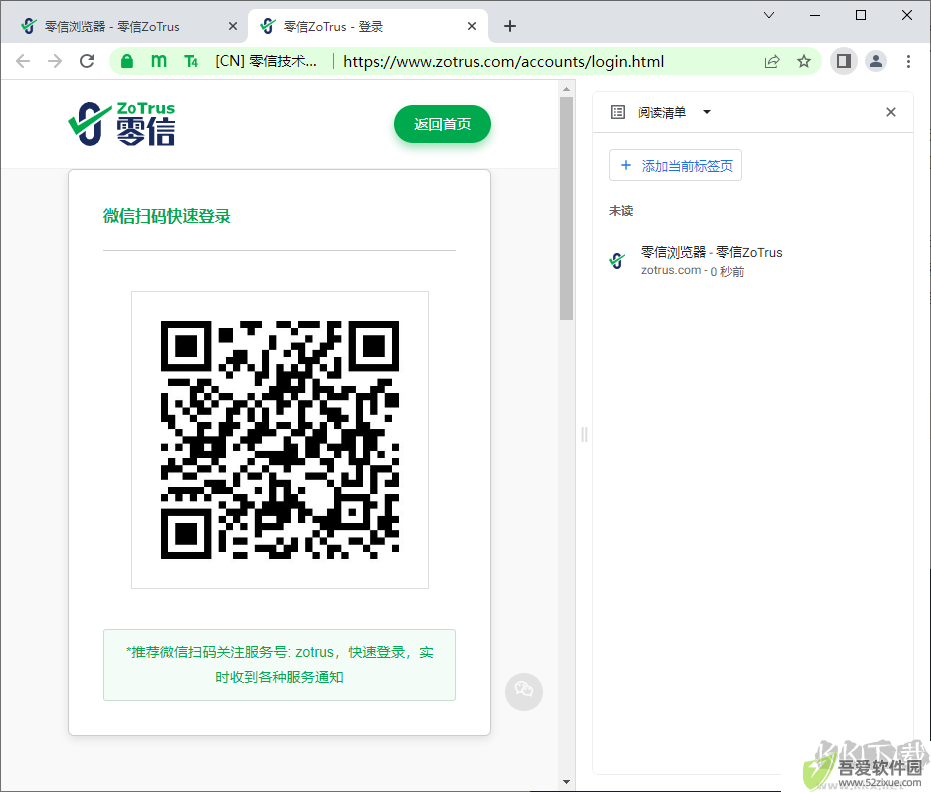This screenshot has height=792, width=931.
Task: Close the 零信浏览器 - 零信ZoTrus tab
Action: click(x=233, y=26)
